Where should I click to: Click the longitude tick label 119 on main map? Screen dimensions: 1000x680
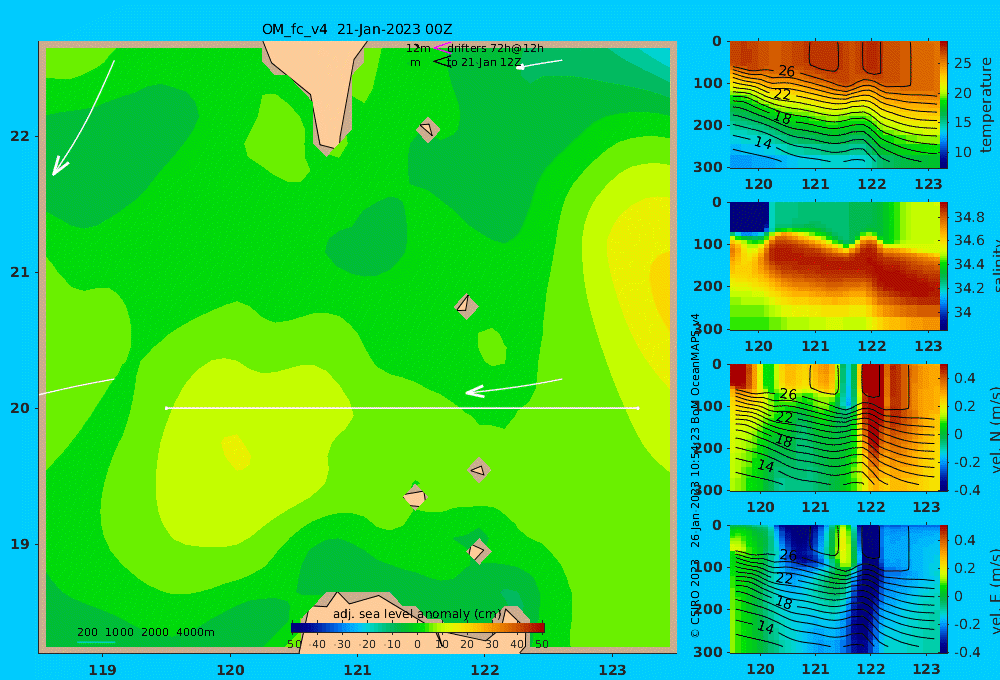click(x=102, y=670)
